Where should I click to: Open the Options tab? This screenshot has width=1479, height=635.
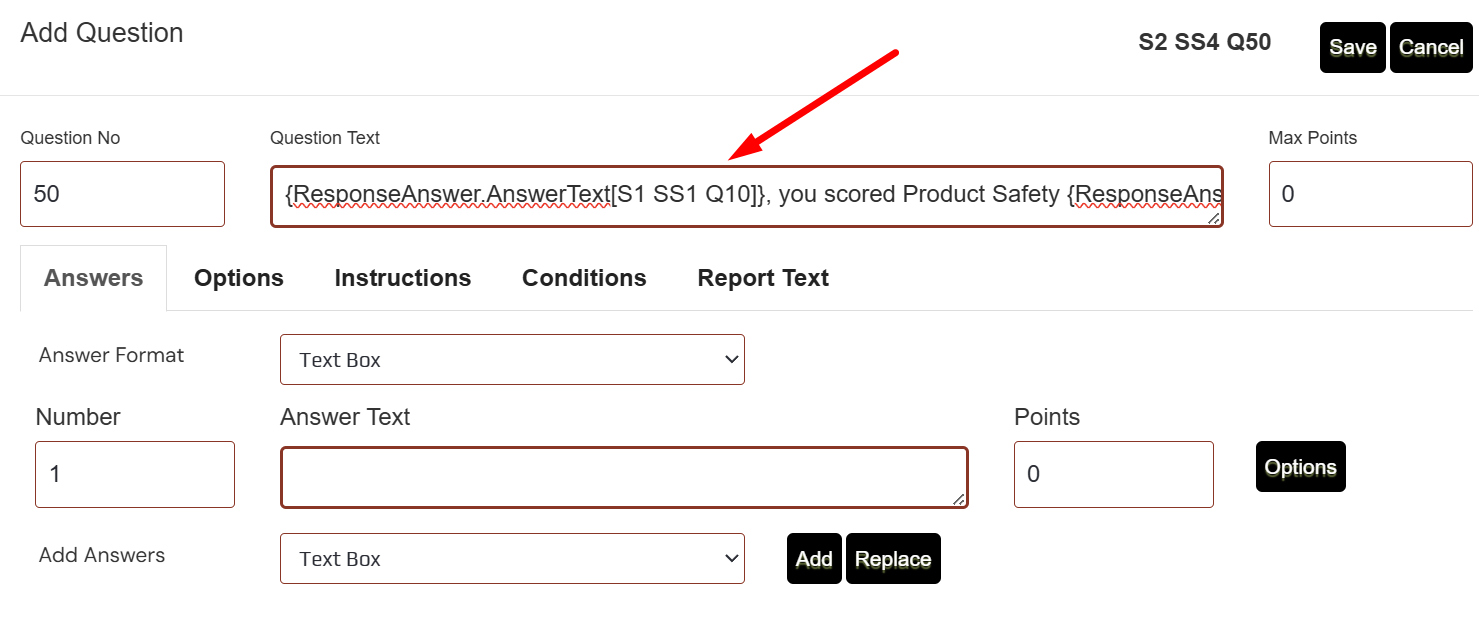239,278
